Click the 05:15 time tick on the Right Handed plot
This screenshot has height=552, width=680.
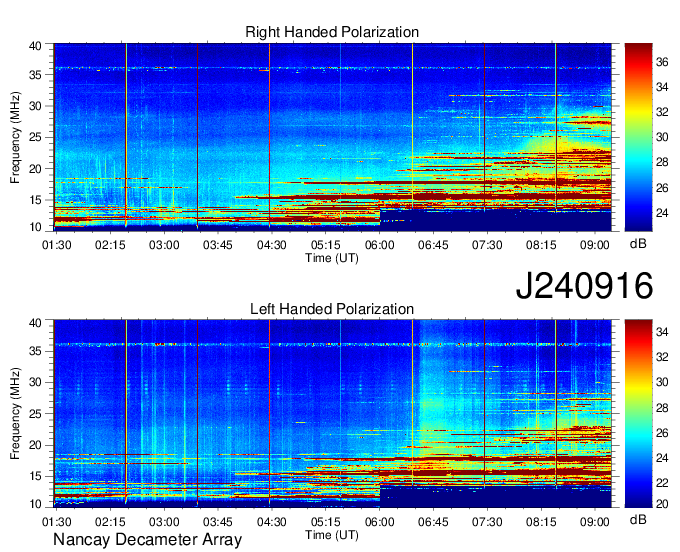pos(326,245)
